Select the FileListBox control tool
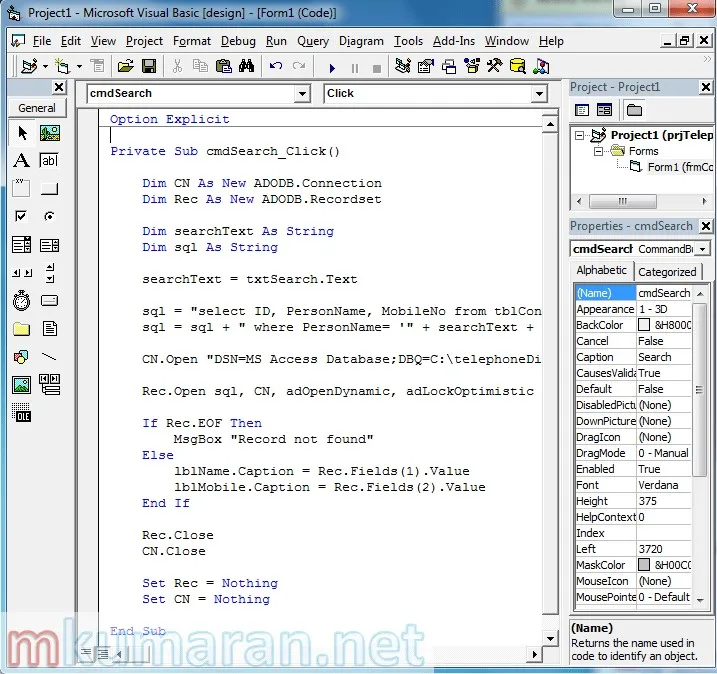This screenshot has width=717, height=674. pyautogui.click(x=49, y=328)
